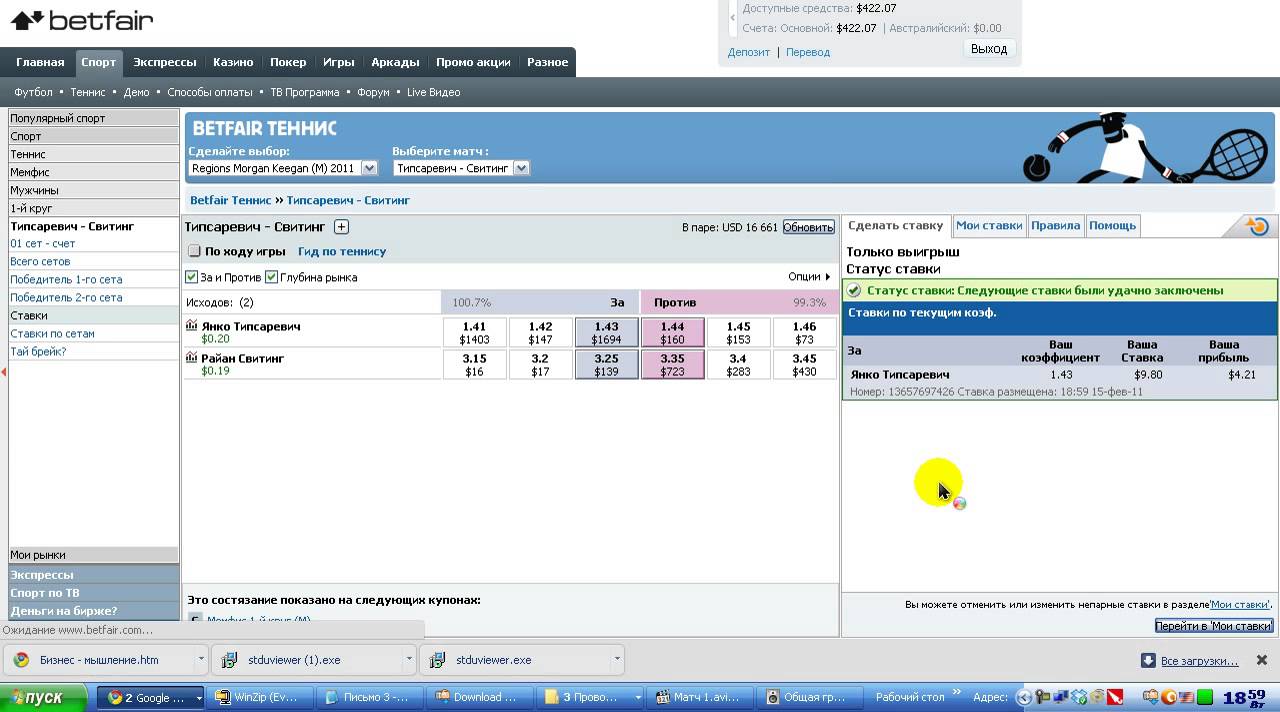
Task: Click the plus icon next to Типсаревич - Свитинг title
Action: tap(341, 227)
